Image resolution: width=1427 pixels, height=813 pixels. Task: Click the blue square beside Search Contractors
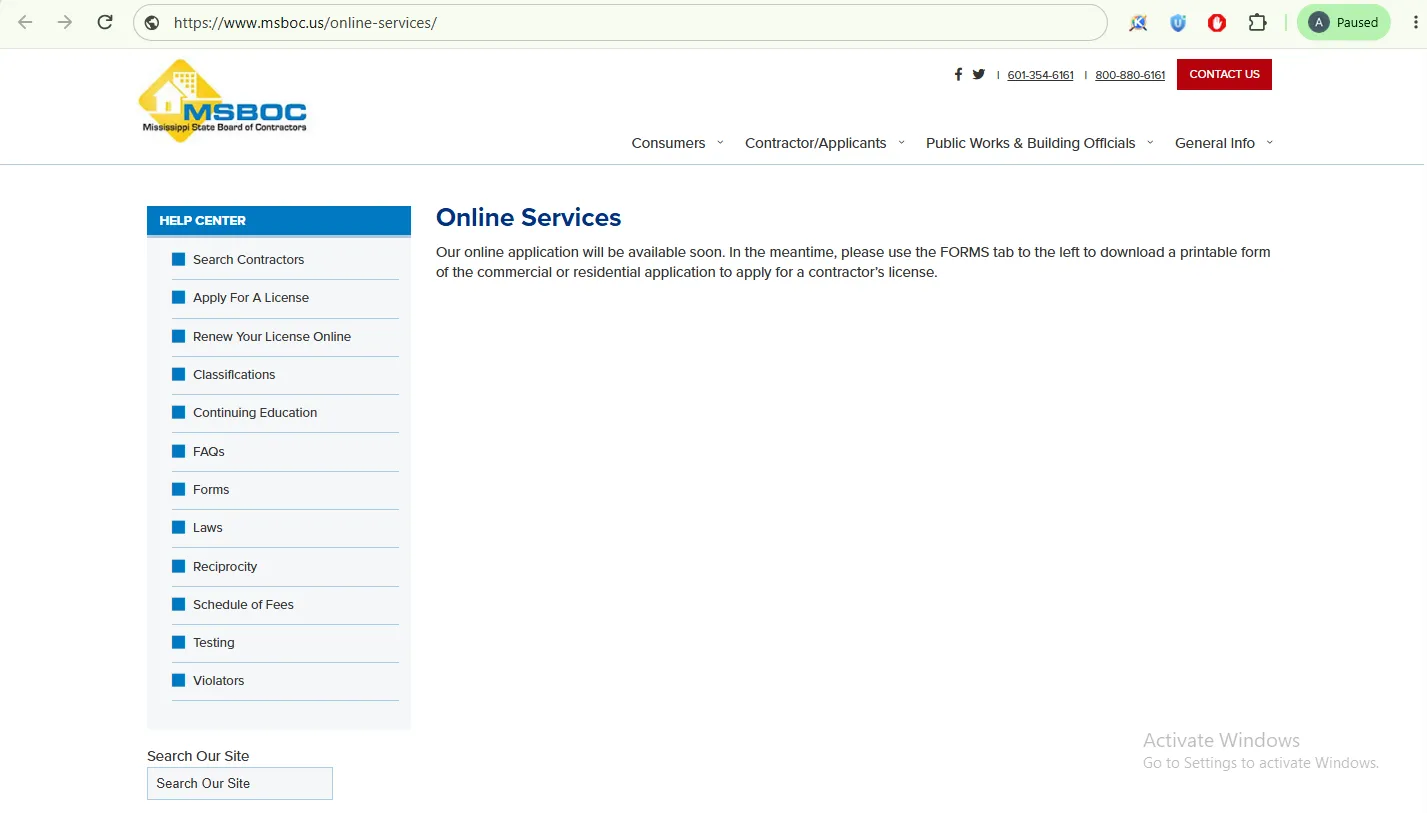coord(179,259)
